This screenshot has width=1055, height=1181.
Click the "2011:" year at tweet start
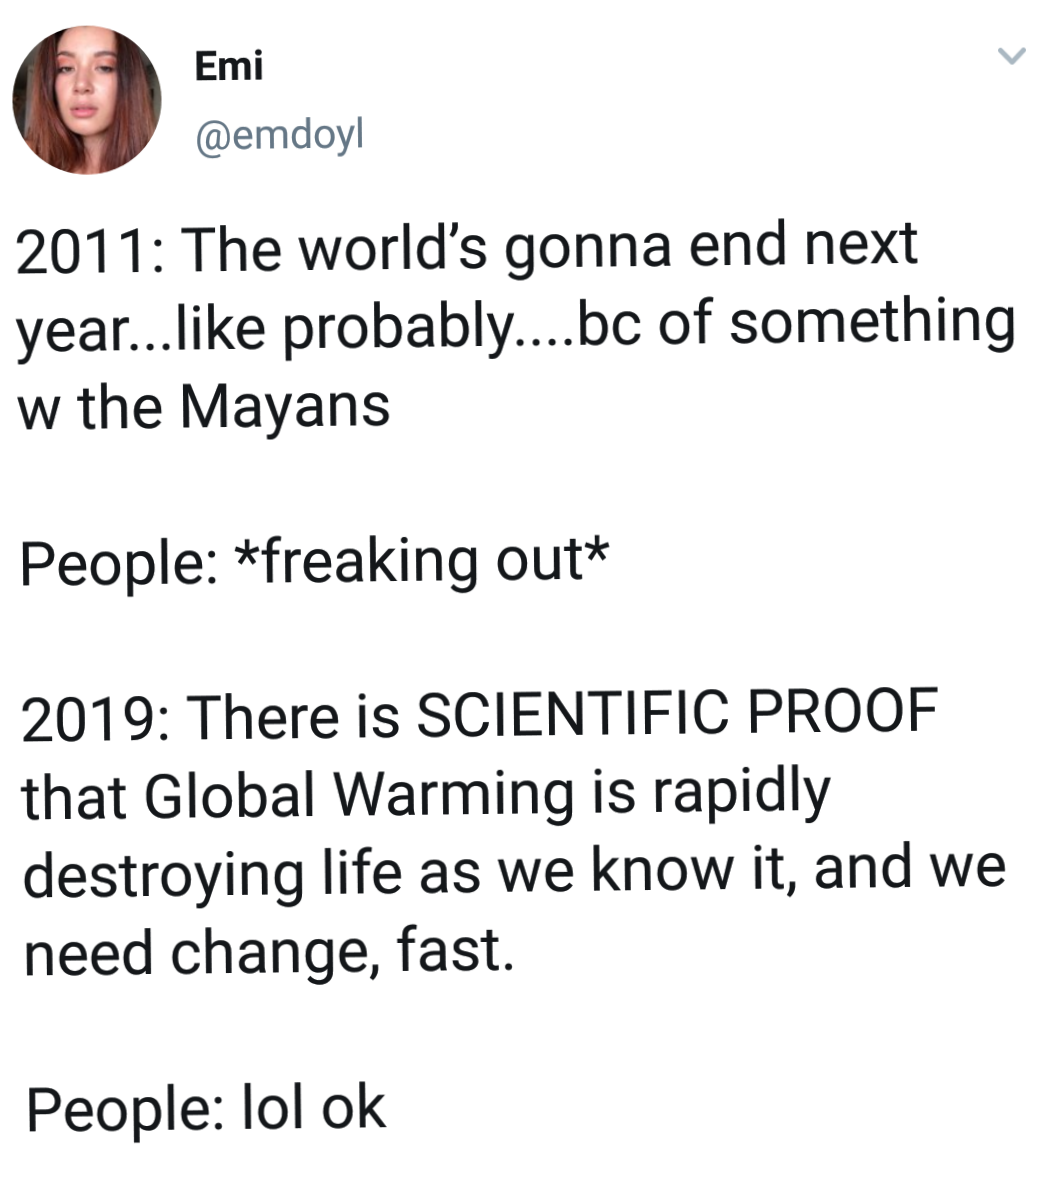[x=90, y=246]
